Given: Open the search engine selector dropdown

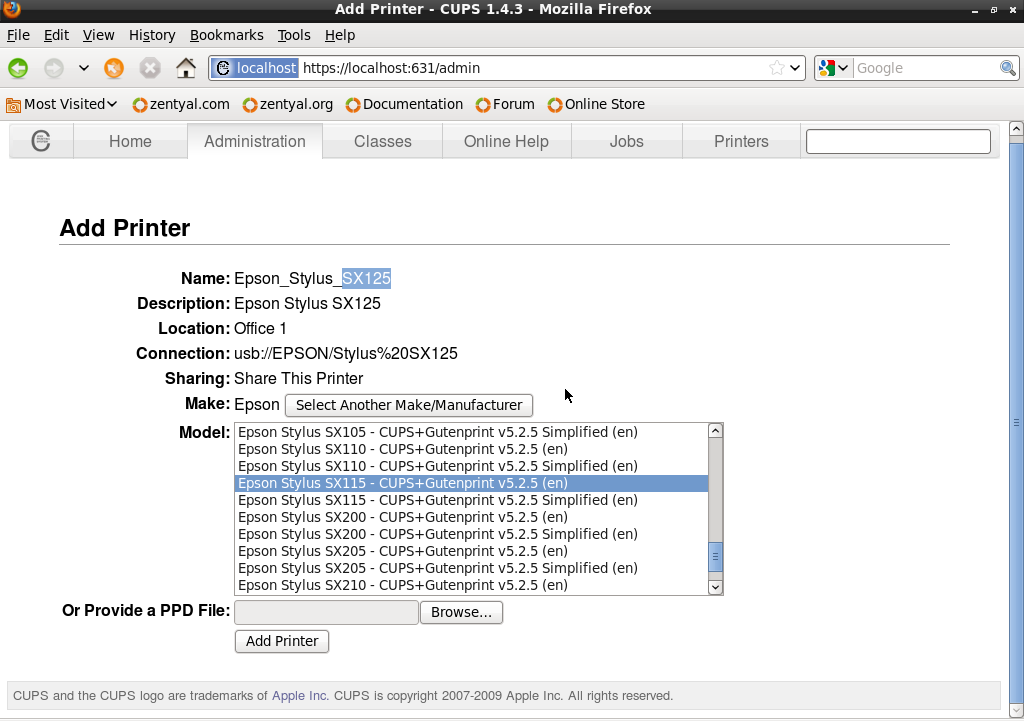Looking at the screenshot, I should coord(833,68).
